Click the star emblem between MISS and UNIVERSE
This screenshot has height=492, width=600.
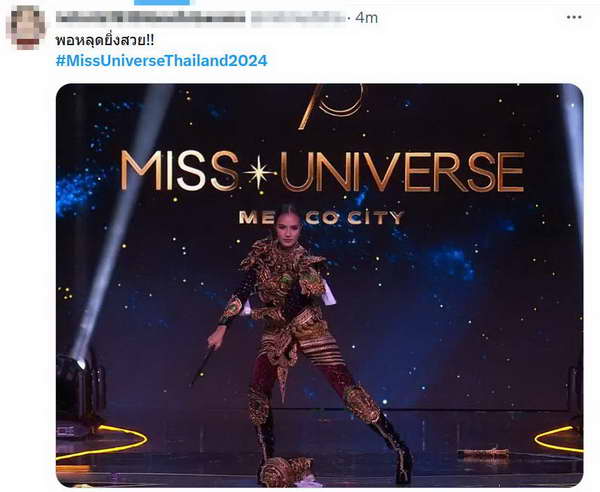tap(259, 173)
